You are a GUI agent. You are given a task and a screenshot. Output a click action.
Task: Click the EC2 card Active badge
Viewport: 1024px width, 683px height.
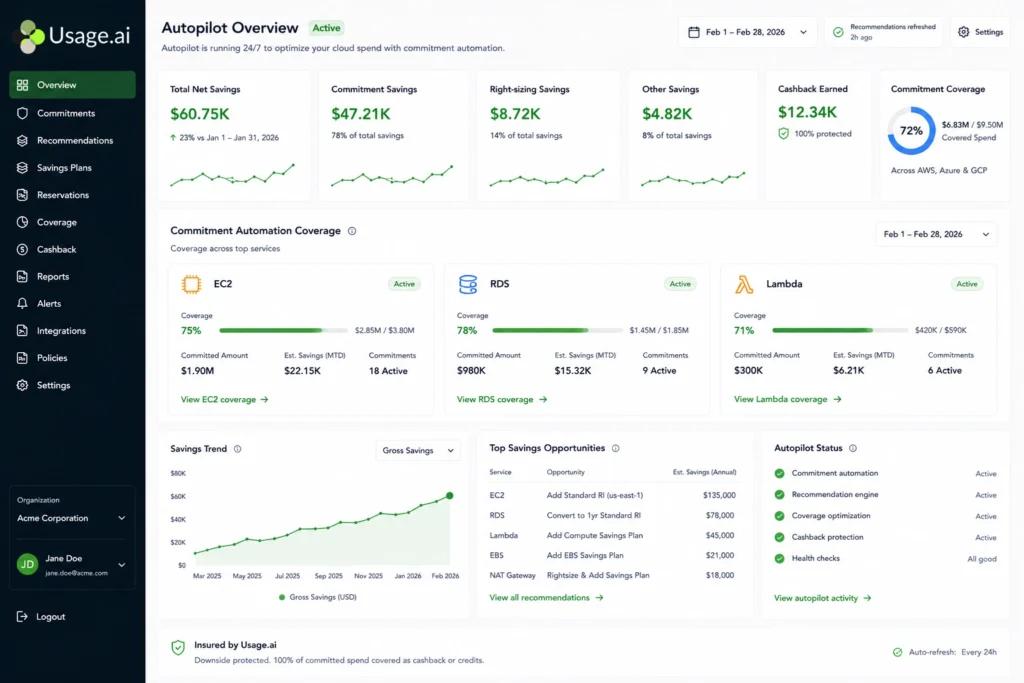[404, 284]
